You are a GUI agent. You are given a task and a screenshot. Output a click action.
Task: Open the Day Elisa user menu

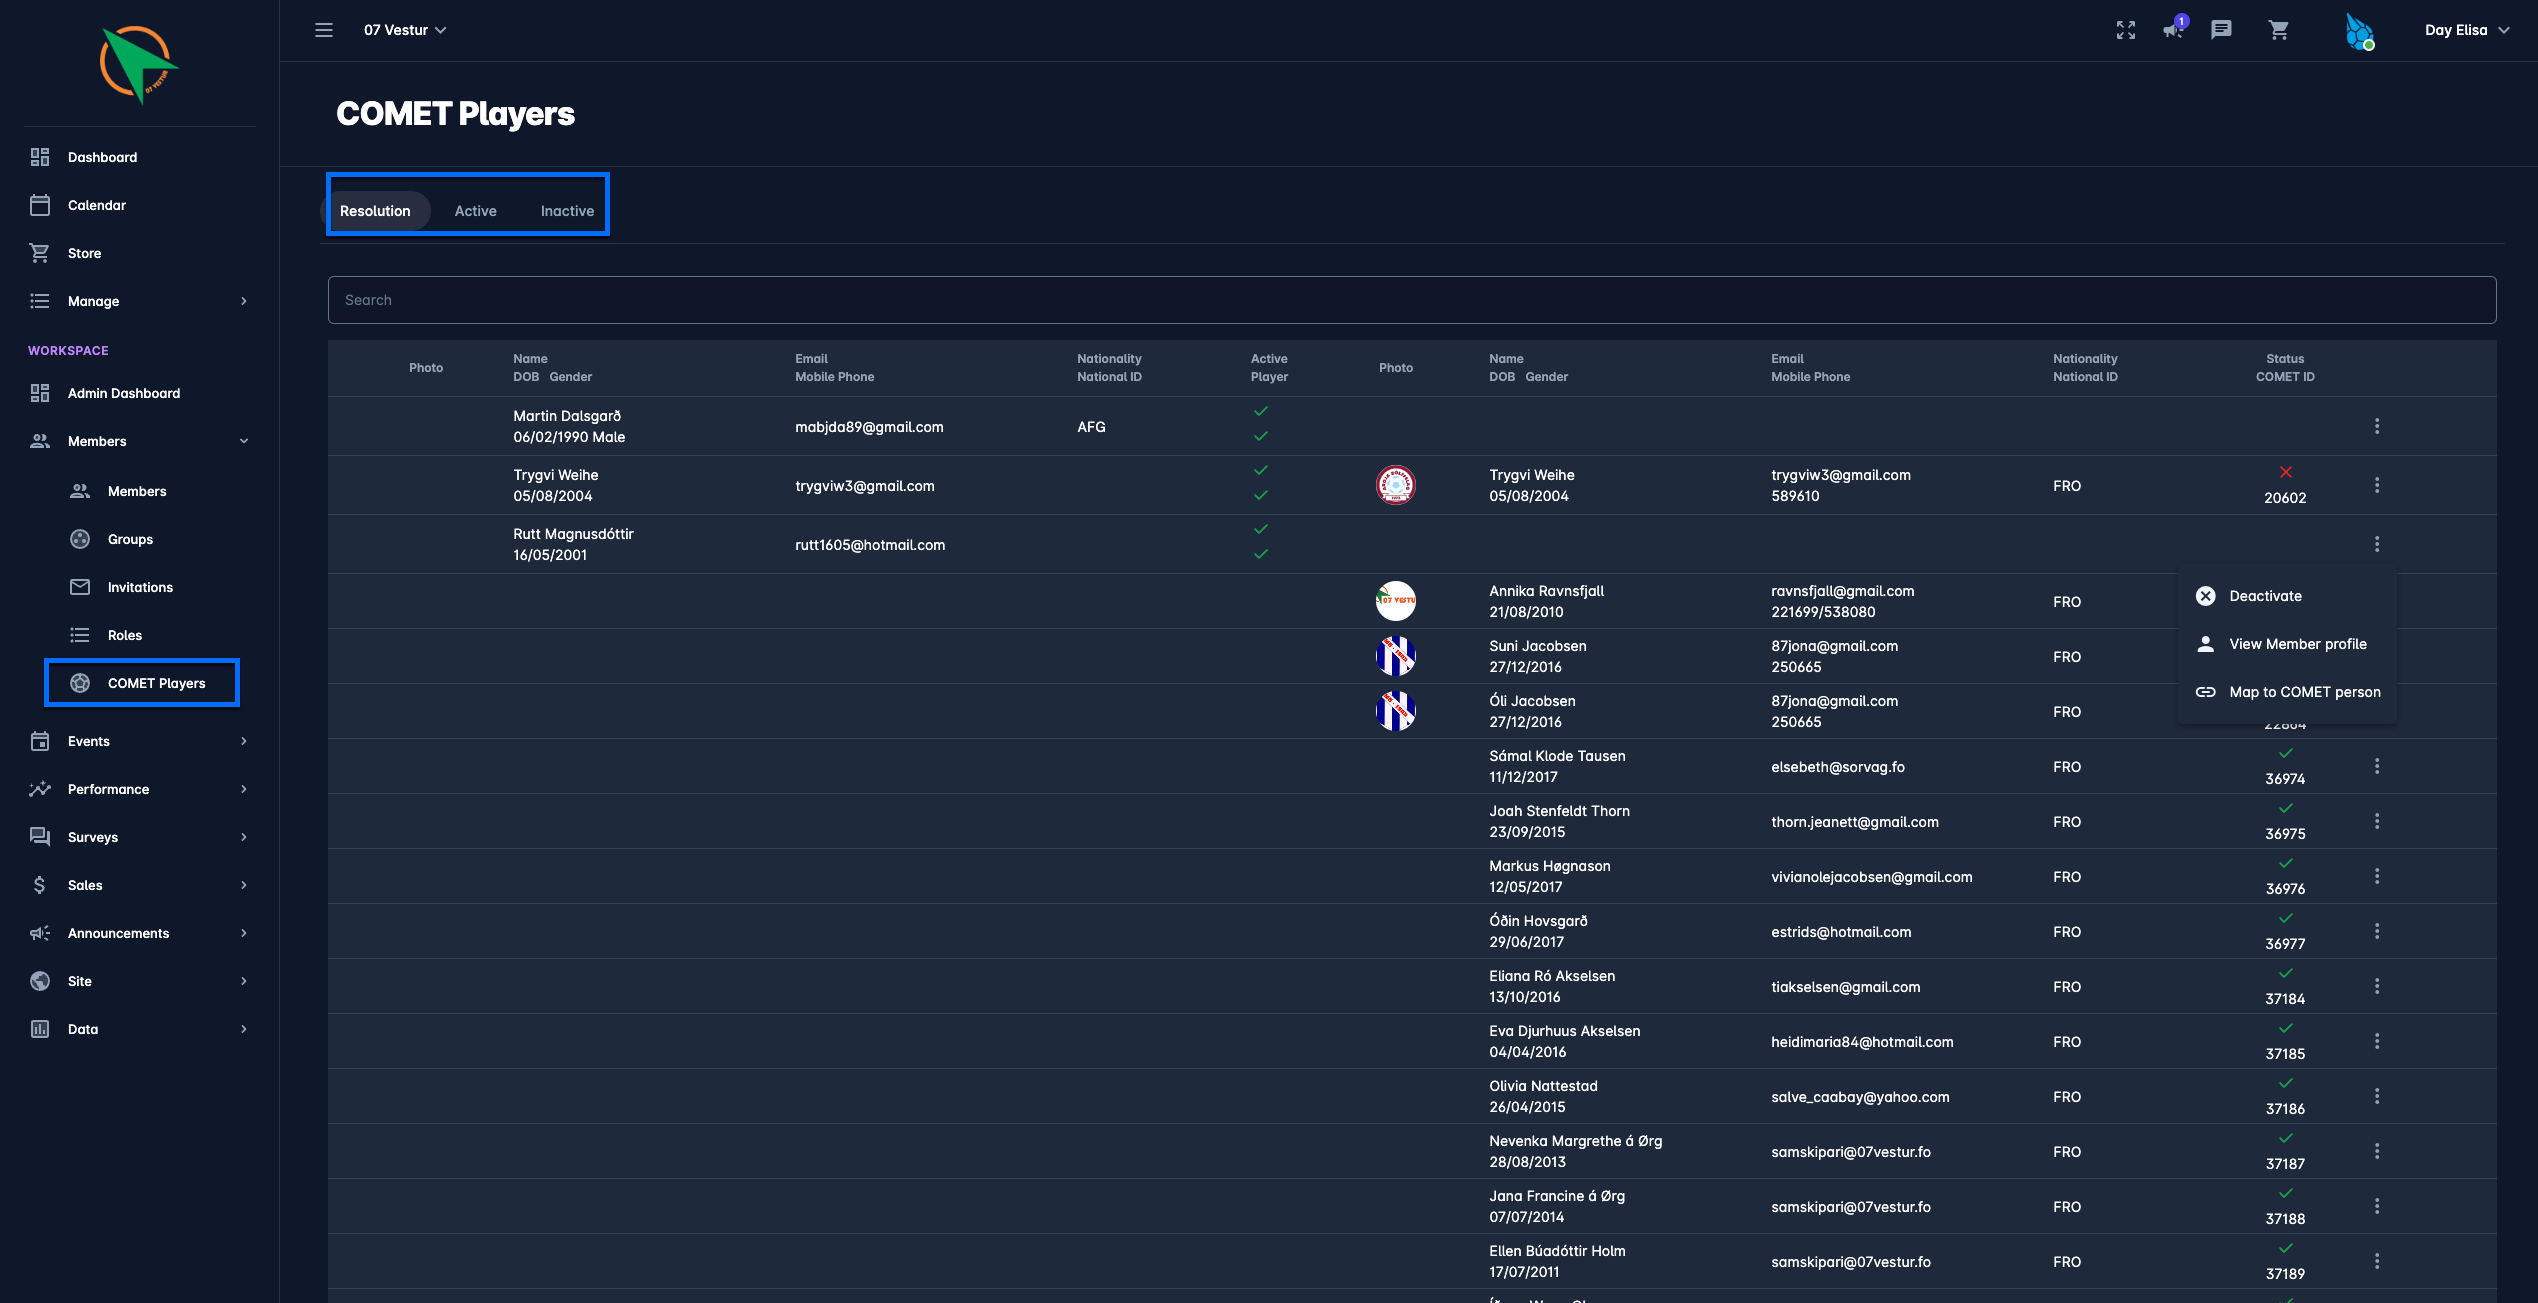coord(2465,30)
